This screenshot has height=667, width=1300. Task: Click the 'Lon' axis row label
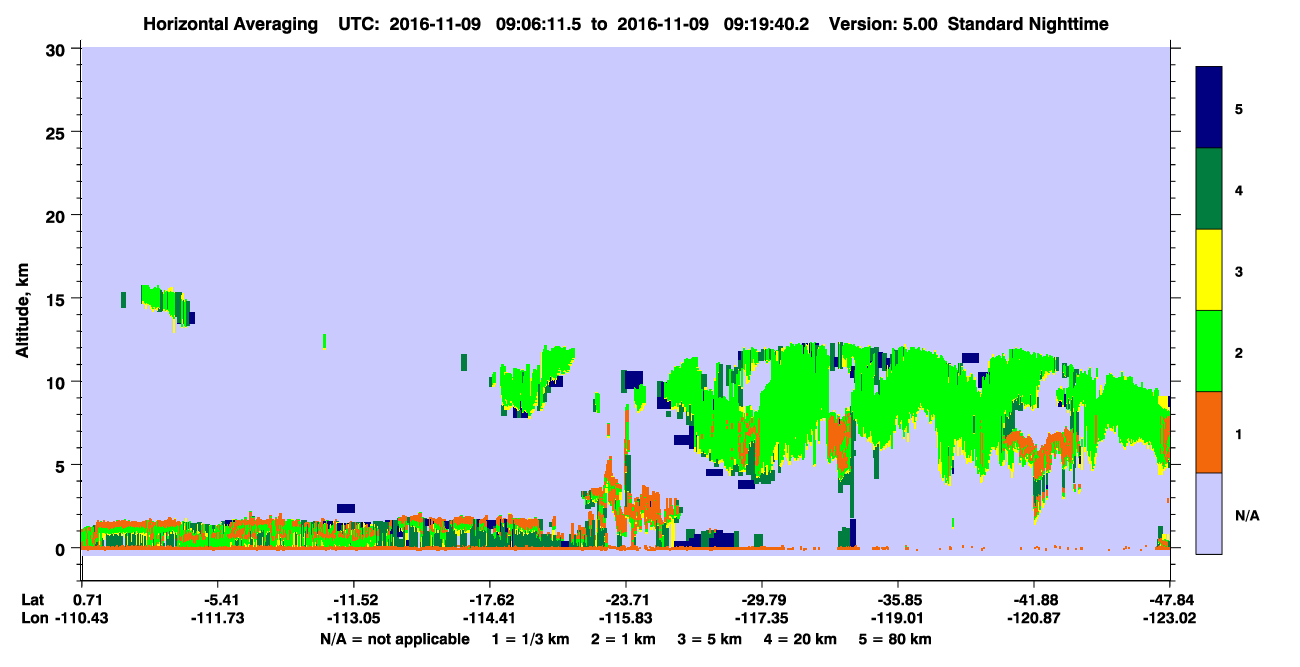pyautogui.click(x=33, y=618)
